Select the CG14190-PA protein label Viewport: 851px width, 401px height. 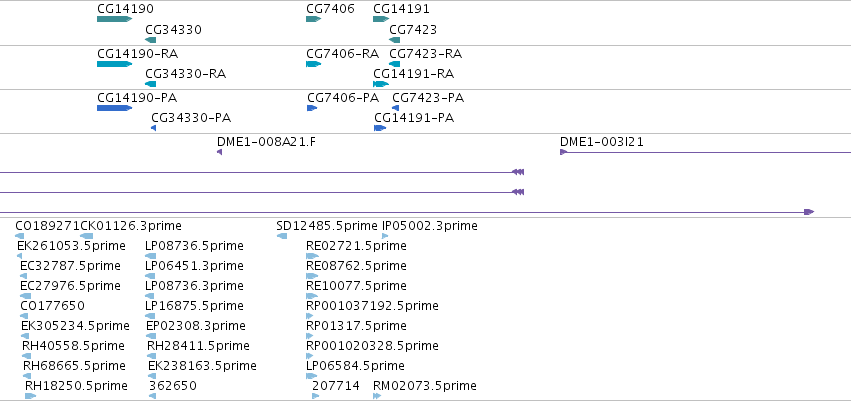click(137, 98)
